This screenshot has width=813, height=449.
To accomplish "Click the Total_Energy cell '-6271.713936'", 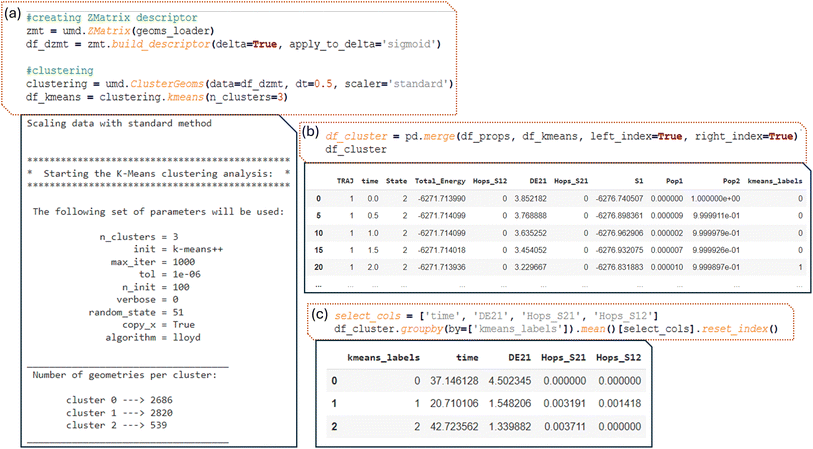I will [442, 268].
